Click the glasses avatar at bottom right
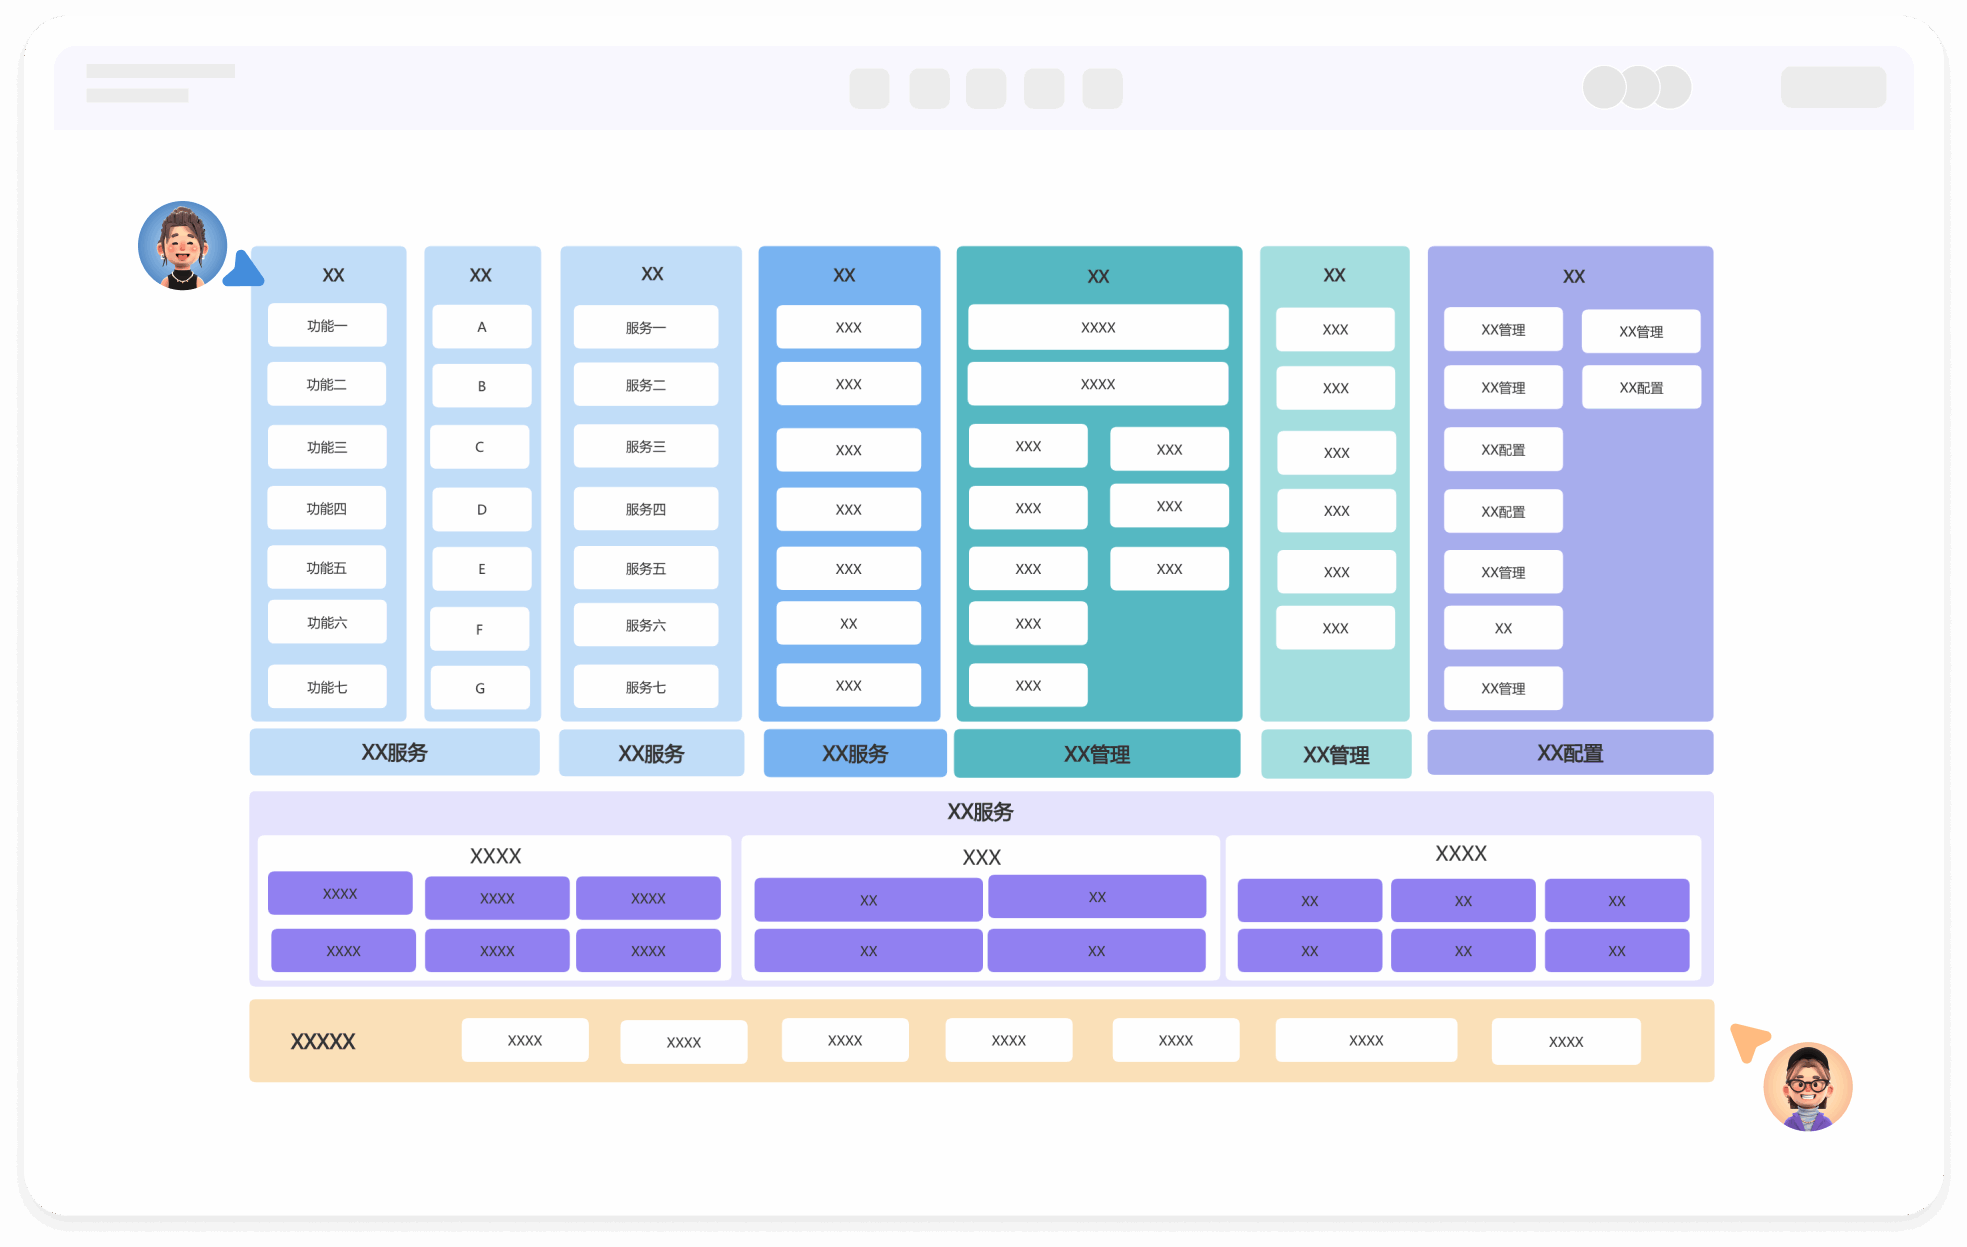Image resolution: width=1967 pixels, height=1247 pixels. 1807,1087
